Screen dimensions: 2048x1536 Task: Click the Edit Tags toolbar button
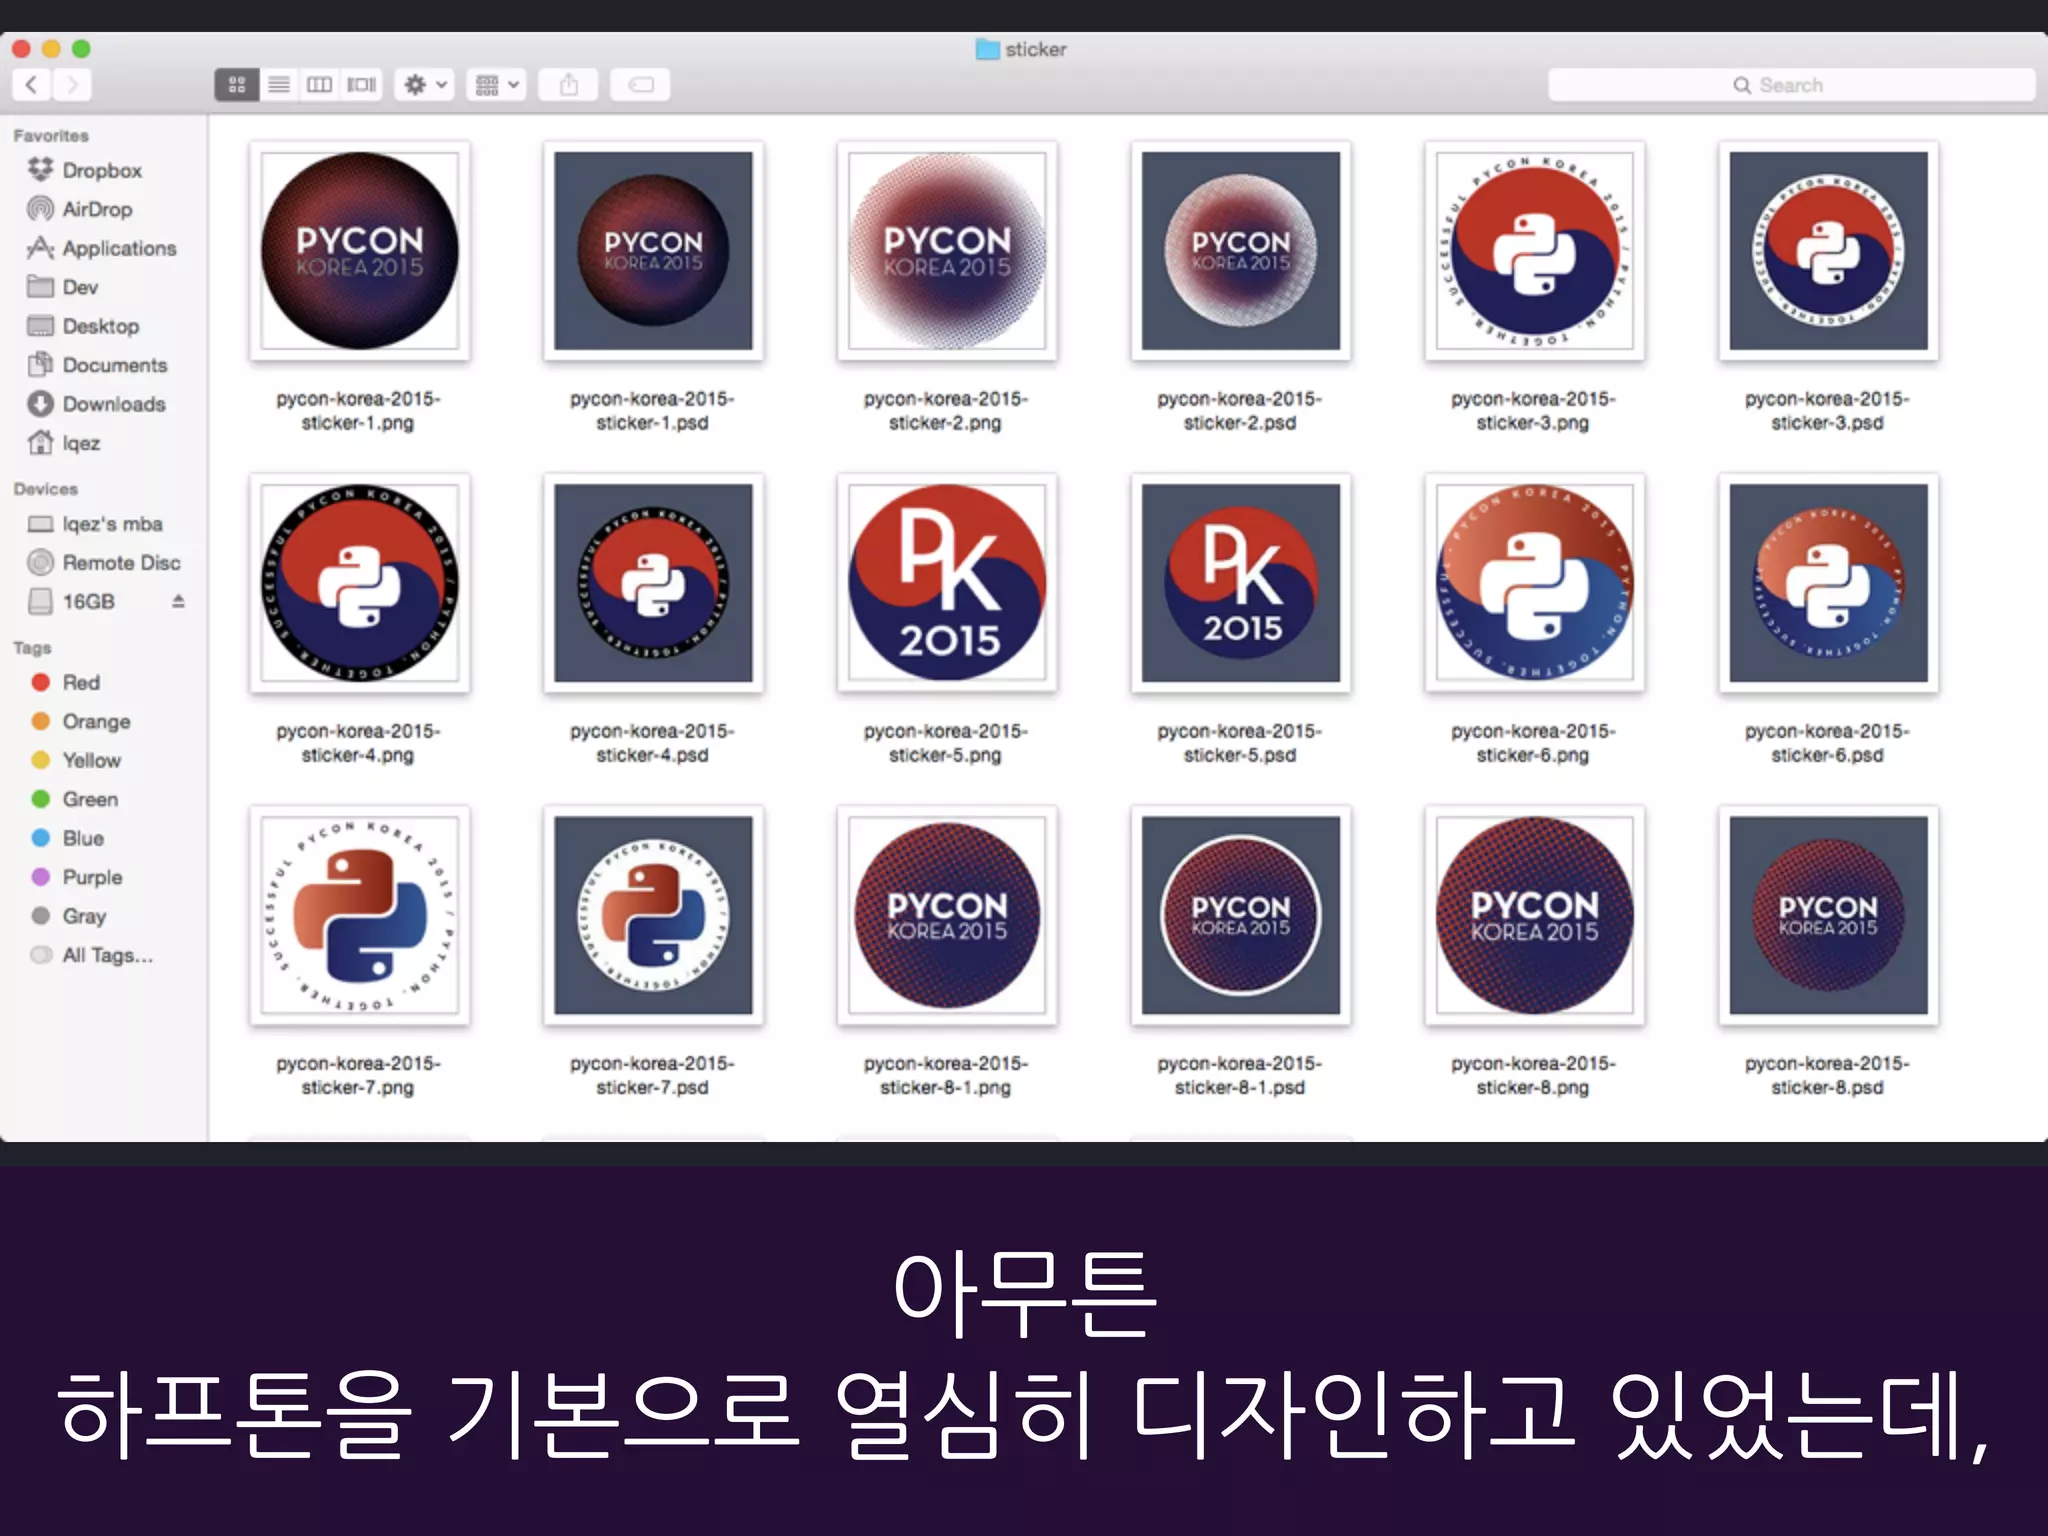[x=640, y=85]
